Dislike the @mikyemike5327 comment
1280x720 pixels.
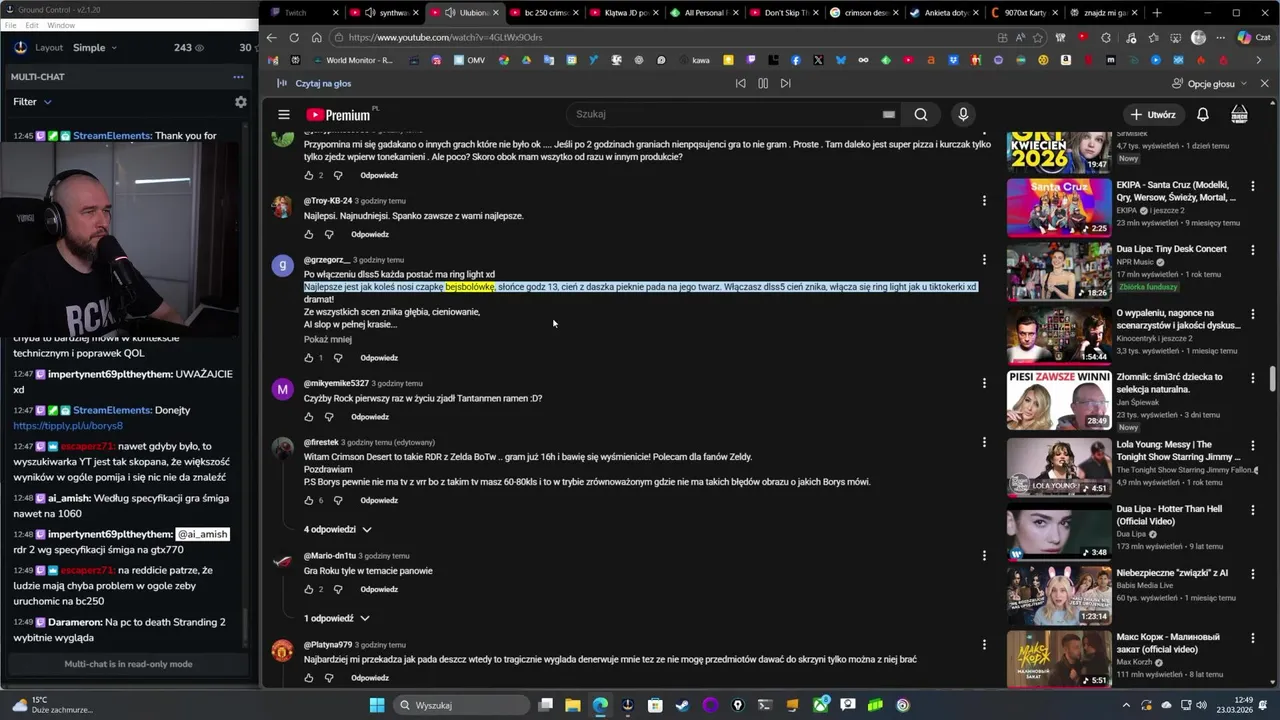329,417
